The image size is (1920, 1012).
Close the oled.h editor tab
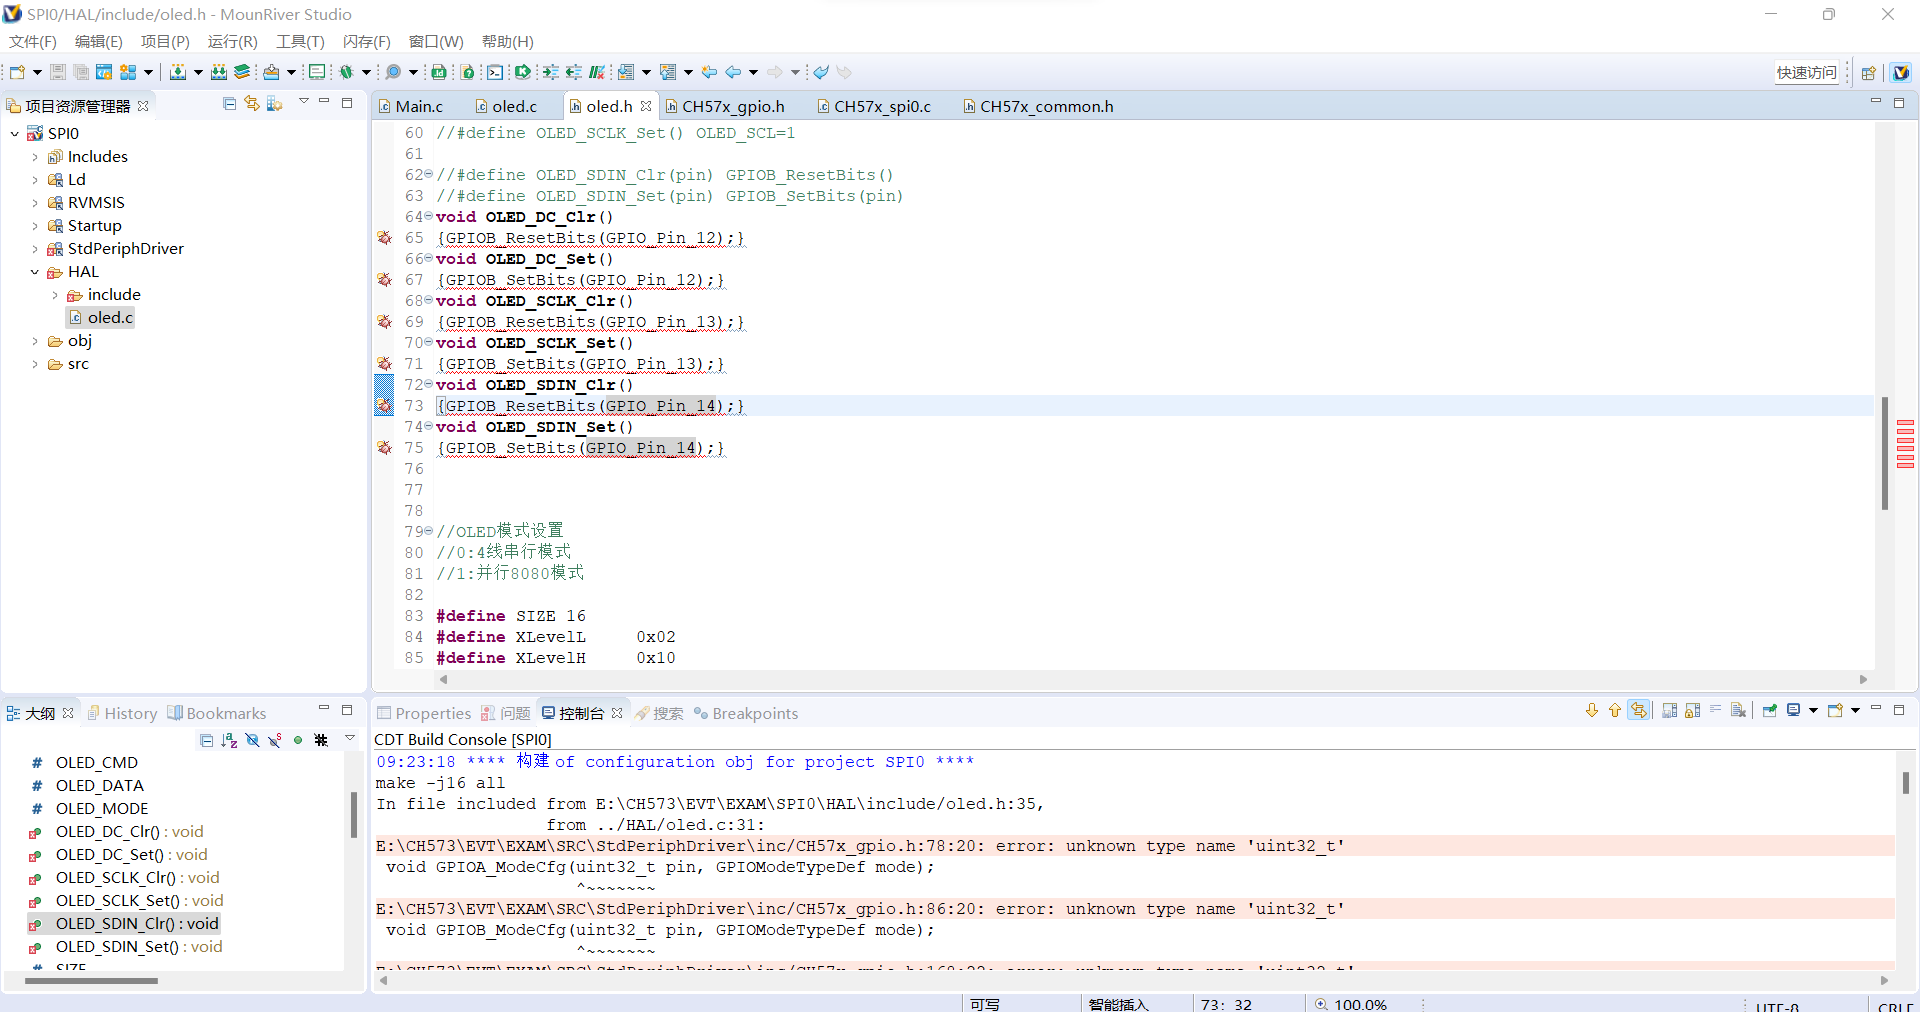(646, 106)
